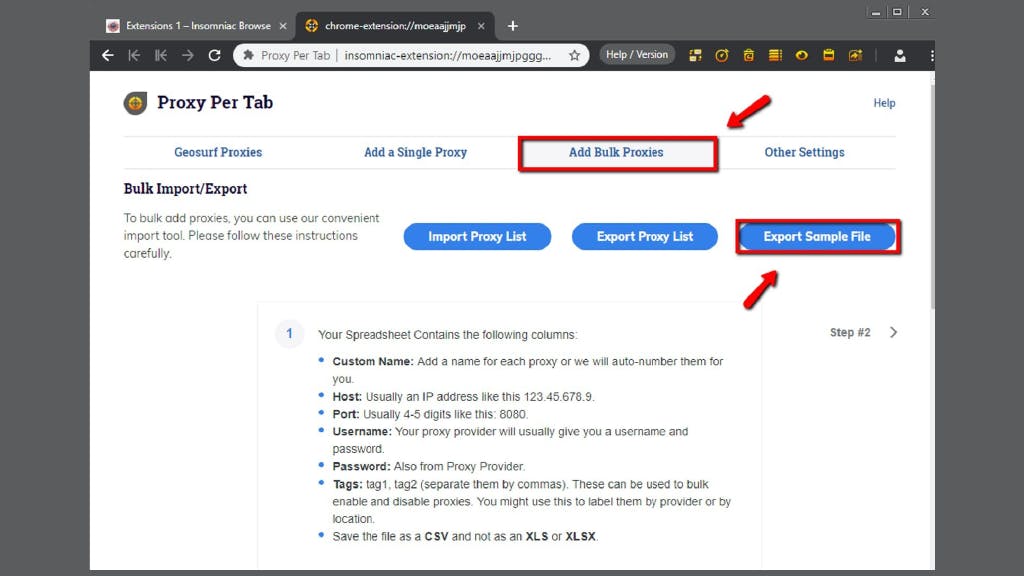The width and height of the screenshot is (1024, 576).
Task: Close the Extensions 1 – Insomniac Browse tab
Action: 283,25
